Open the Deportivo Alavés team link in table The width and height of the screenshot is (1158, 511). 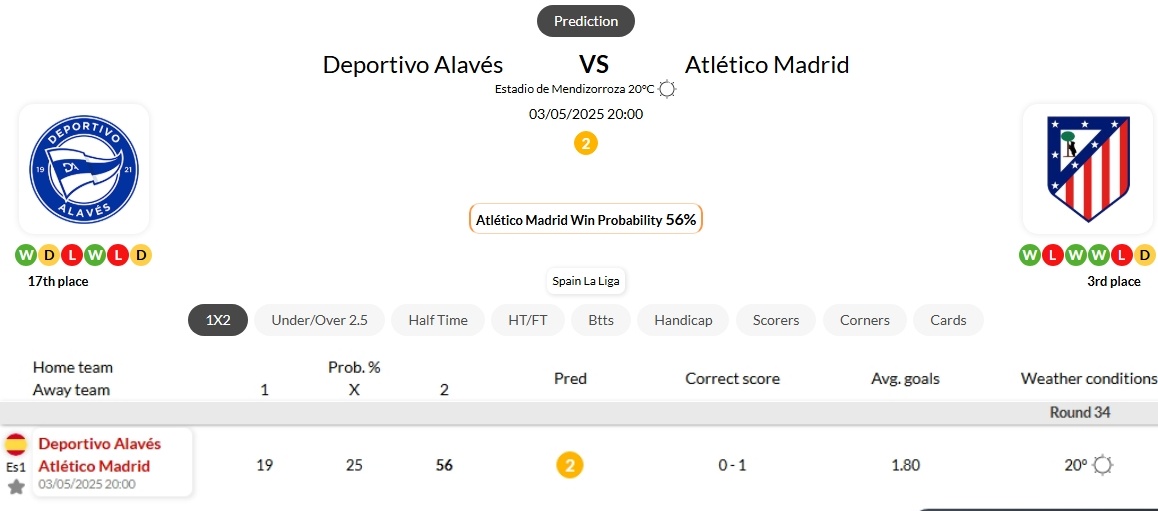coord(100,444)
